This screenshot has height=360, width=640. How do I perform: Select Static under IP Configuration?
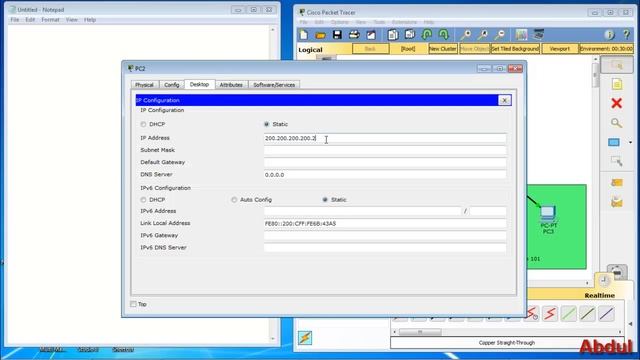click(267, 124)
